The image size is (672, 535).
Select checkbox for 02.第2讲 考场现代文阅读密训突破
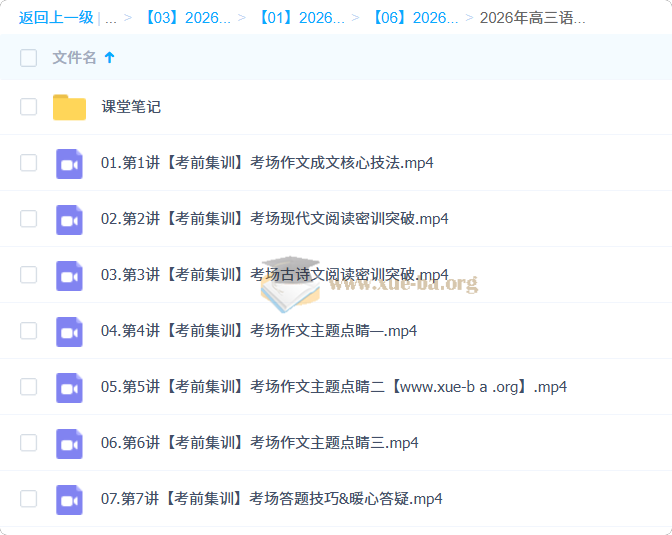[28, 219]
